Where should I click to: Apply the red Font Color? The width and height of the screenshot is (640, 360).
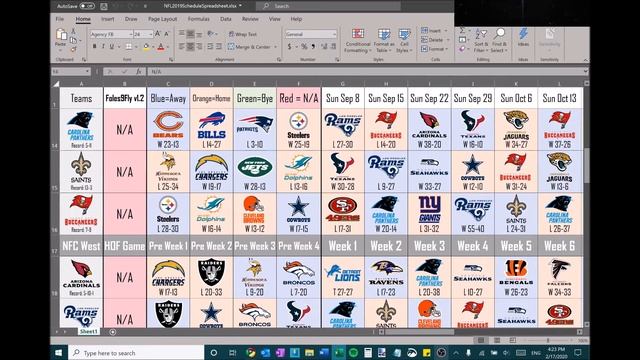point(160,47)
